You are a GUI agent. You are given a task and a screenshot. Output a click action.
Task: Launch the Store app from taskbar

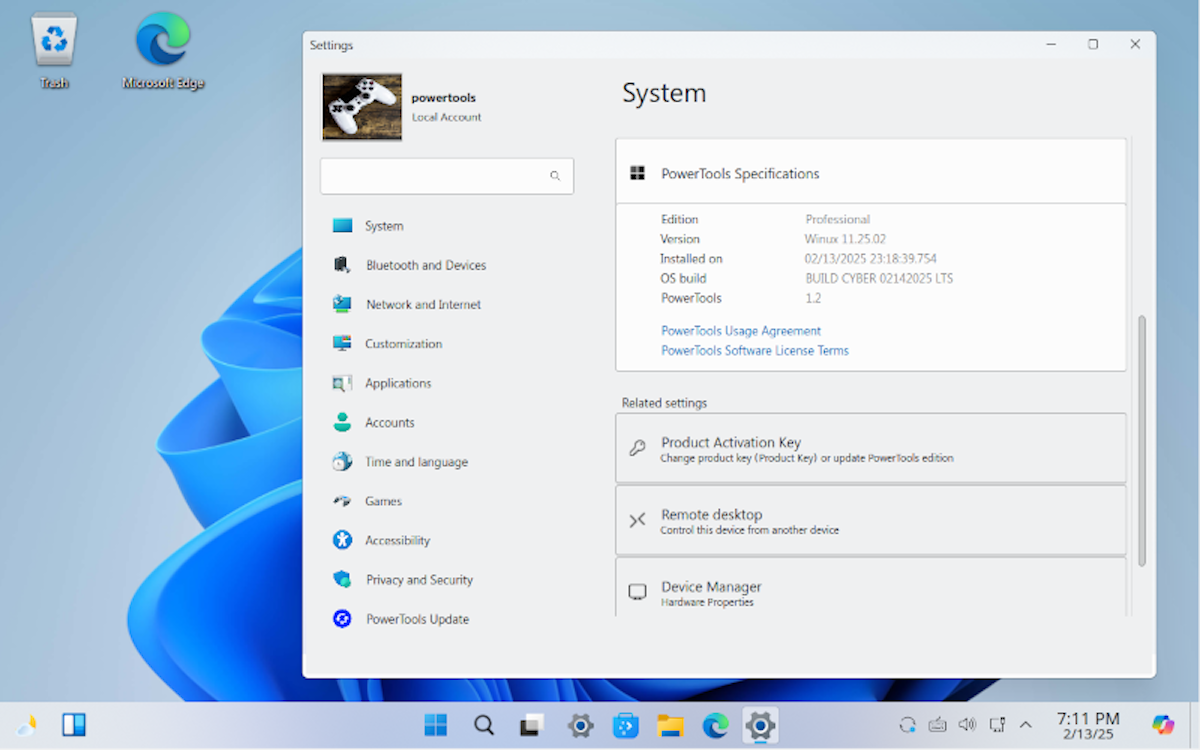[x=626, y=726]
